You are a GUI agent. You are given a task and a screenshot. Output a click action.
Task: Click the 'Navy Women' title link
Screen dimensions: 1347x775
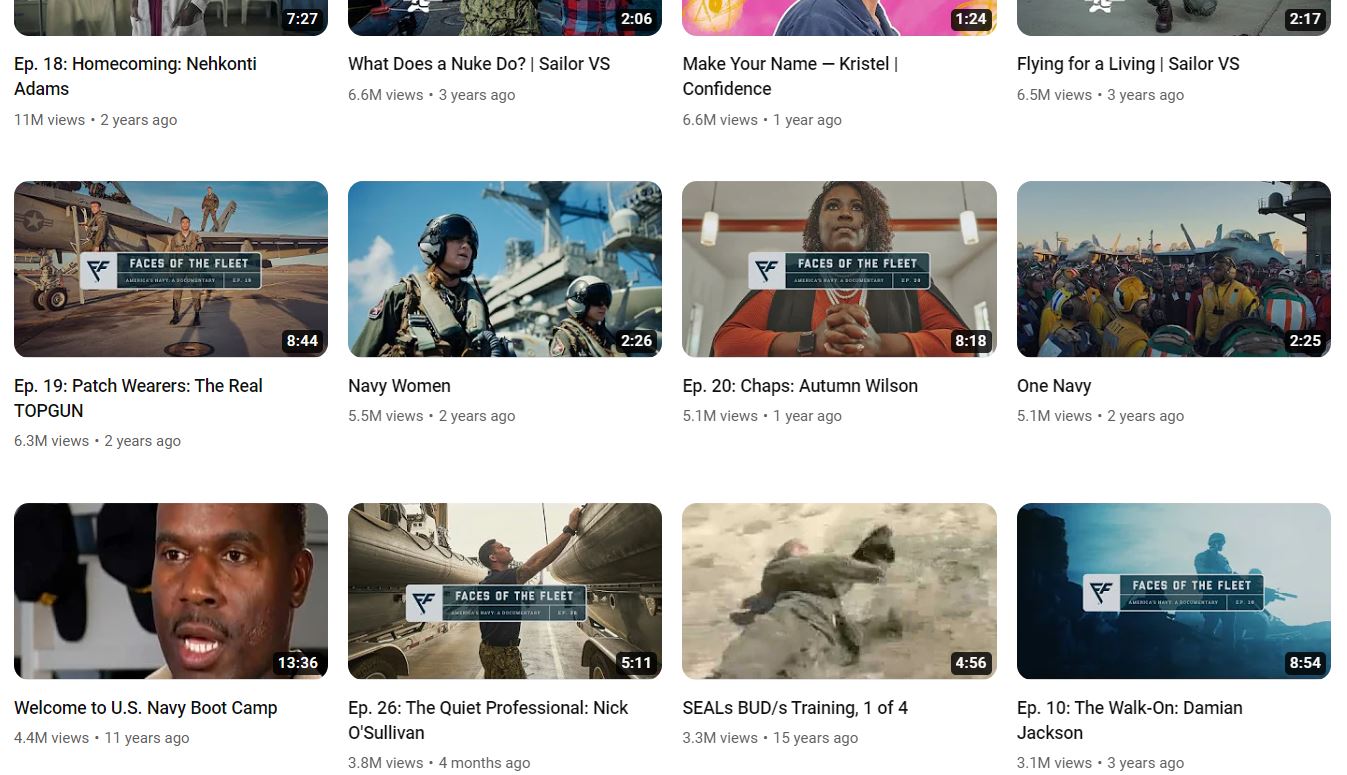pos(399,386)
